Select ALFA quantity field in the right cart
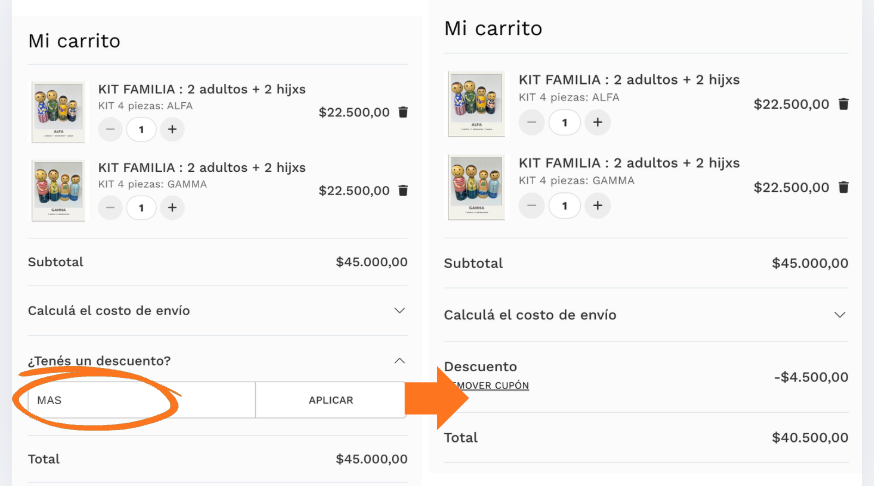The image size is (874, 486). pyautogui.click(x=565, y=122)
